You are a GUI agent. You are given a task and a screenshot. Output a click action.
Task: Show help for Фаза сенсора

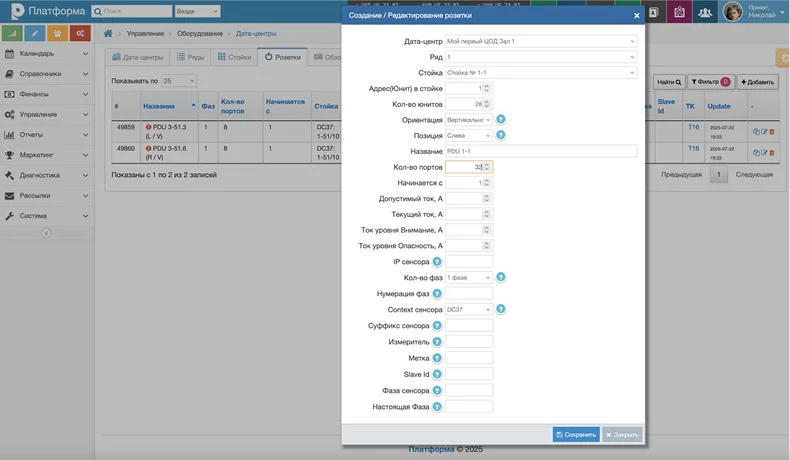tap(437, 390)
